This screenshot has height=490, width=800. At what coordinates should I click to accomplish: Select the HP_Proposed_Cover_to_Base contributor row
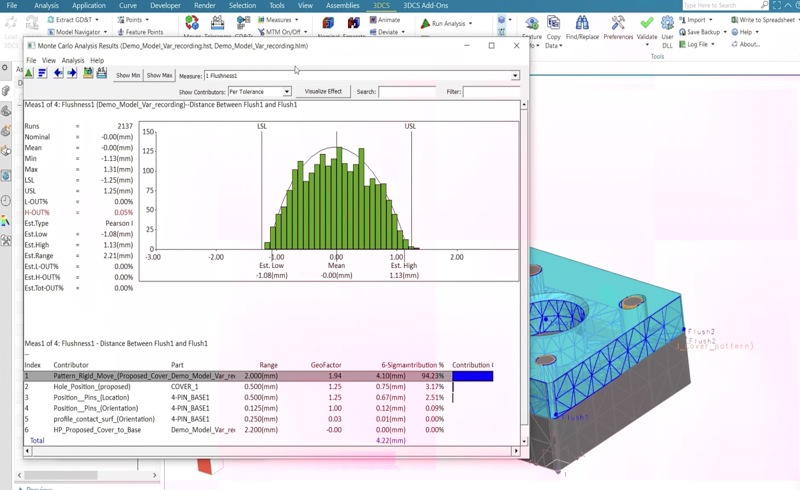[x=259, y=430]
